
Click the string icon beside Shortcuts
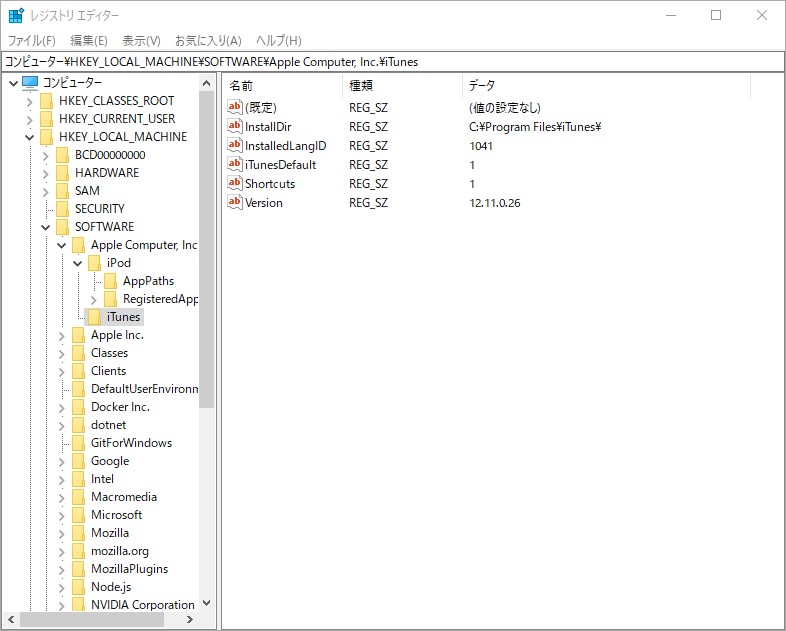point(235,183)
